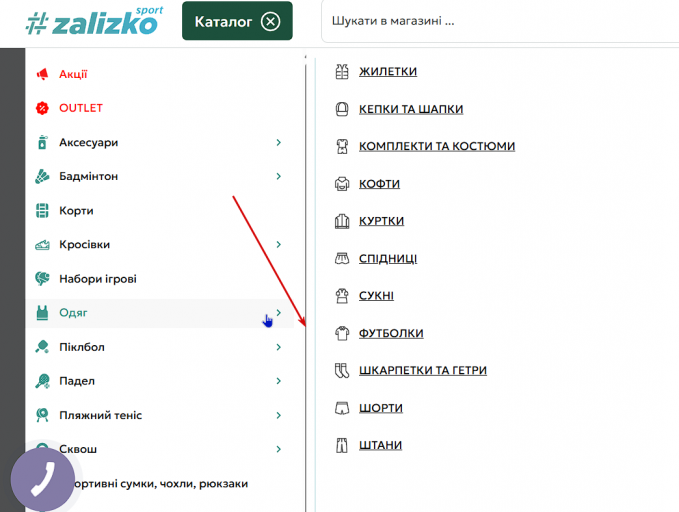Open the ШТАНИ subcategory link
This screenshot has height=512, width=679.
(x=380, y=445)
